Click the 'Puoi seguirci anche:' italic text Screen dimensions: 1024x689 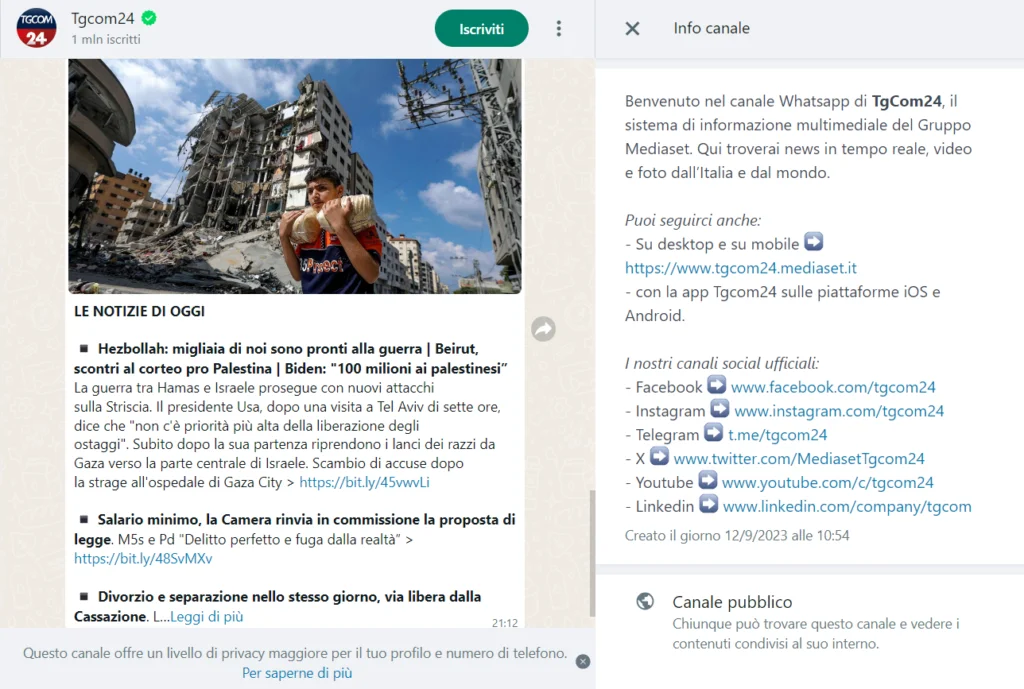pos(693,221)
